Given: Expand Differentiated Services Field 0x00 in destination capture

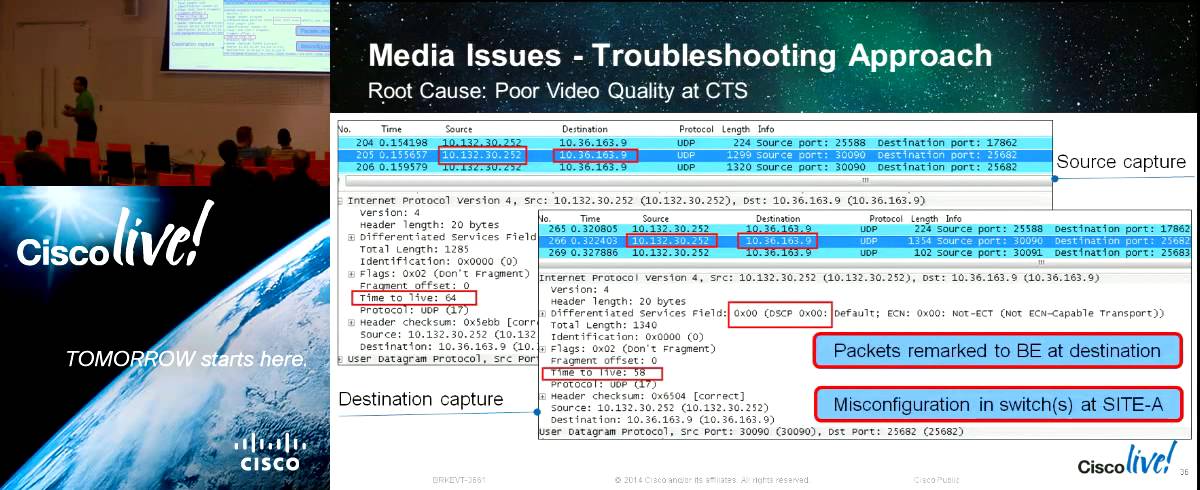Looking at the screenshot, I should 542,313.
